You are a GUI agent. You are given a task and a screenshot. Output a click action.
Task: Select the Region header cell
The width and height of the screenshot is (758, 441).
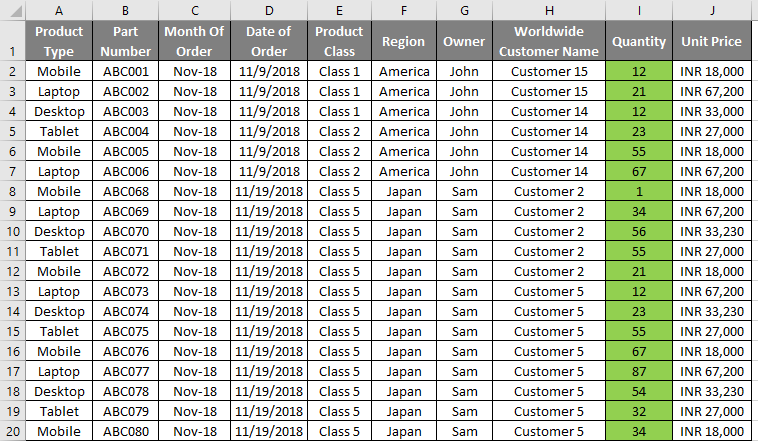pos(404,41)
